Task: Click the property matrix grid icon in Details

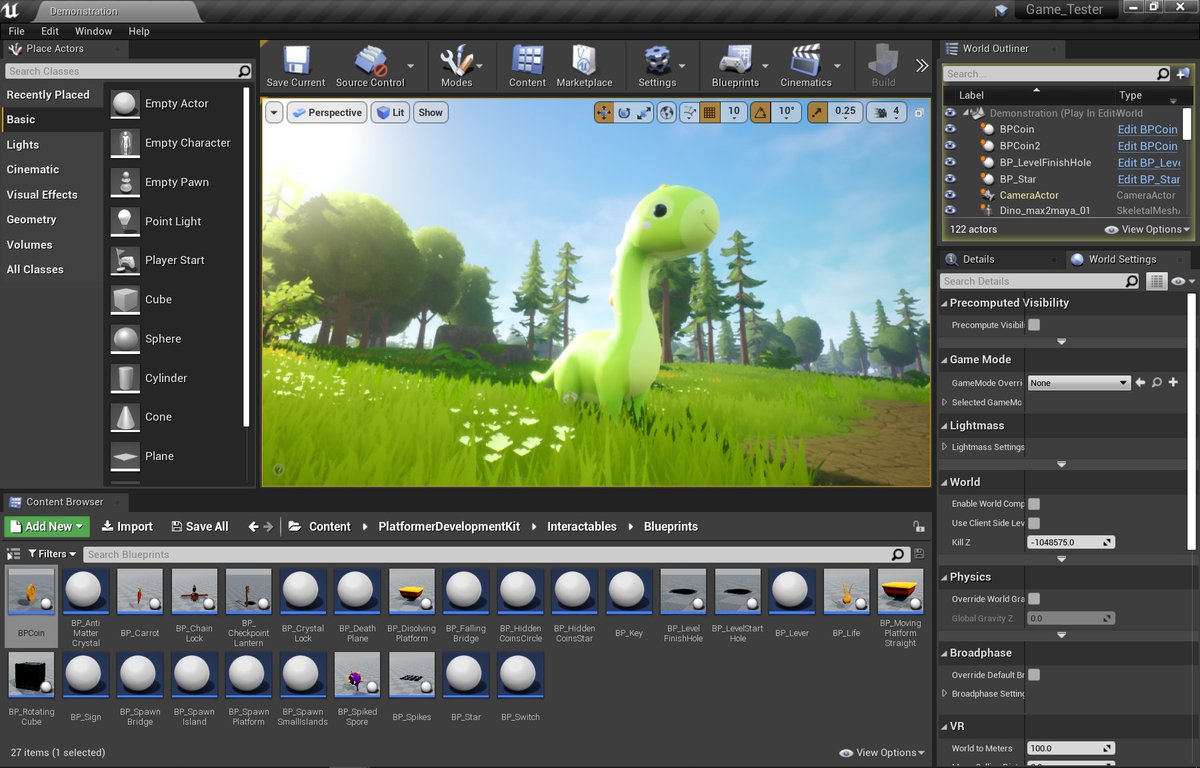Action: [x=1156, y=282]
